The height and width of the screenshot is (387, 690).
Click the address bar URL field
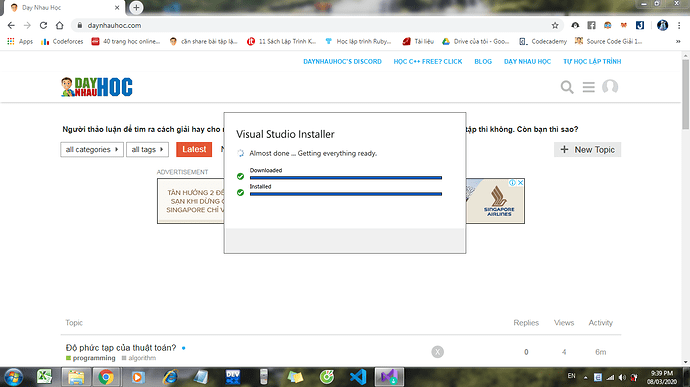[x=308, y=26]
